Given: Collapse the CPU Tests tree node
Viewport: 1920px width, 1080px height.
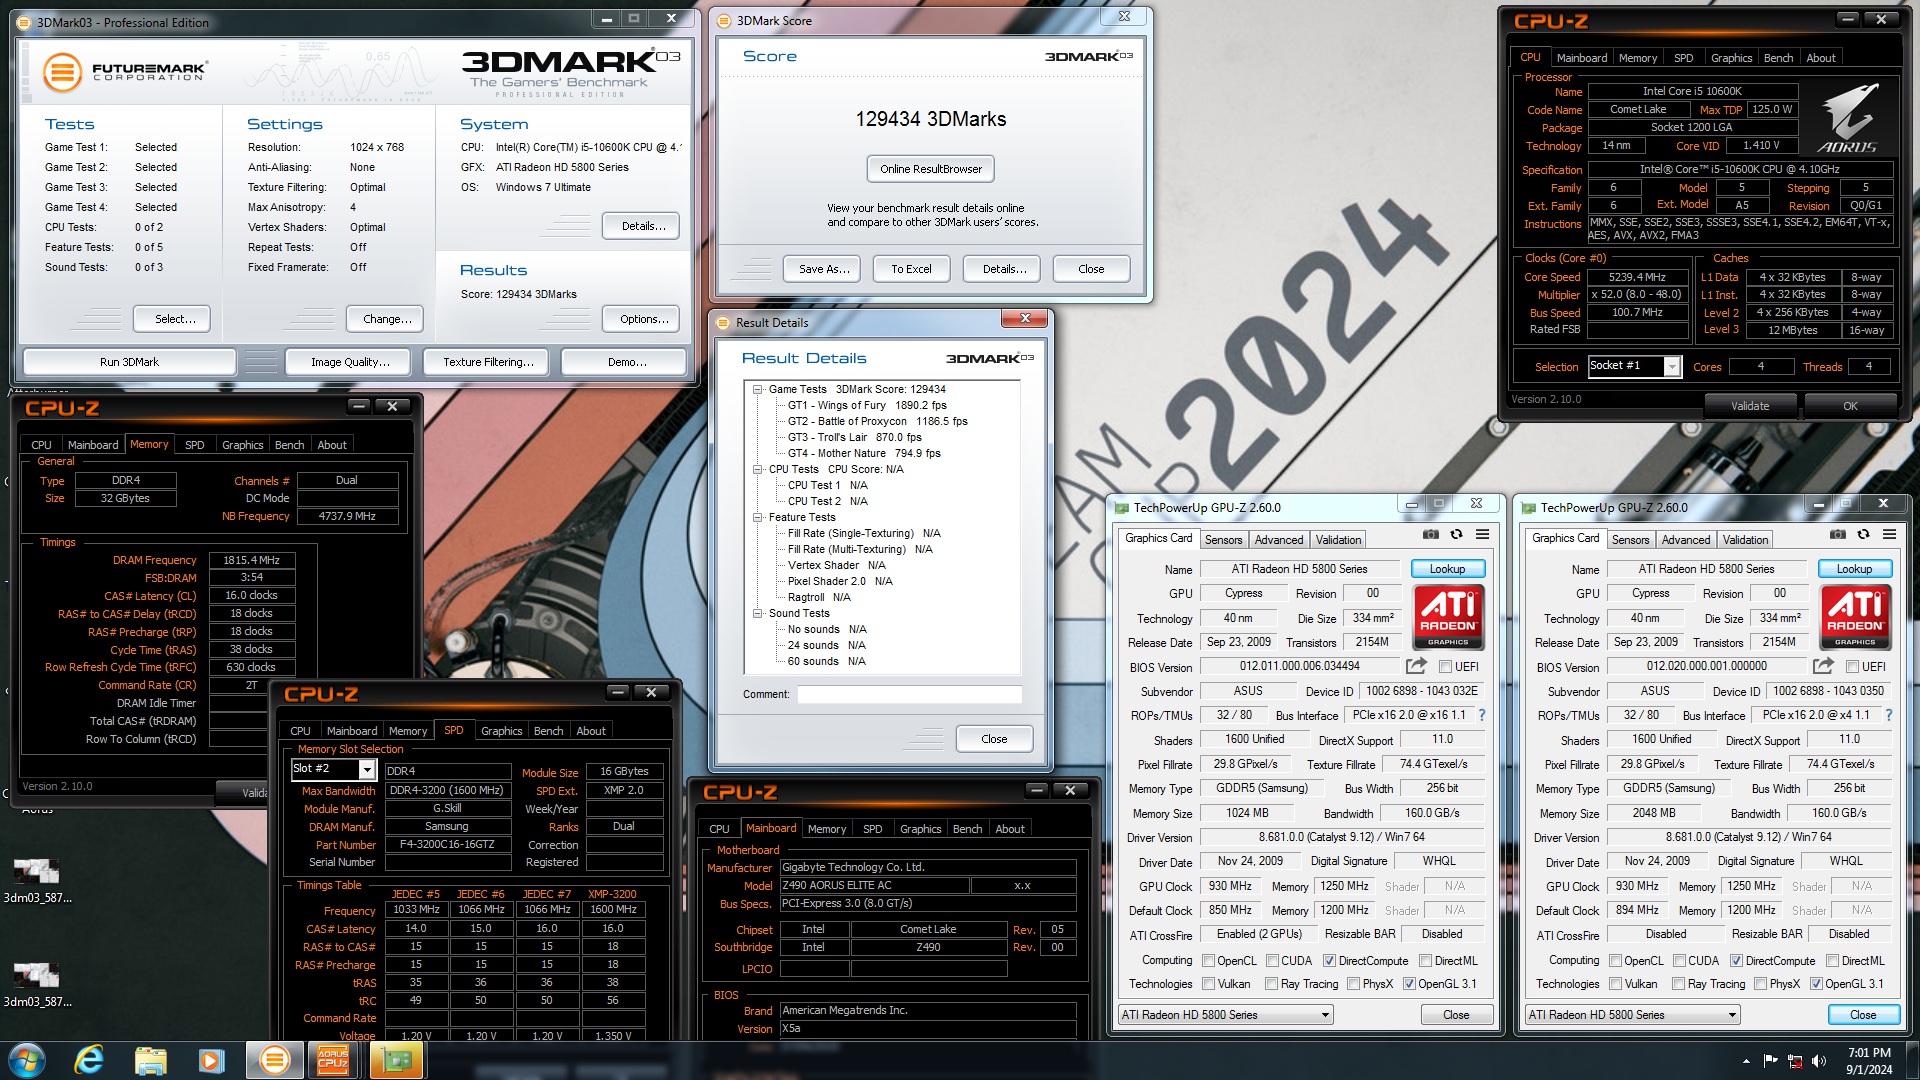Looking at the screenshot, I should [x=758, y=470].
